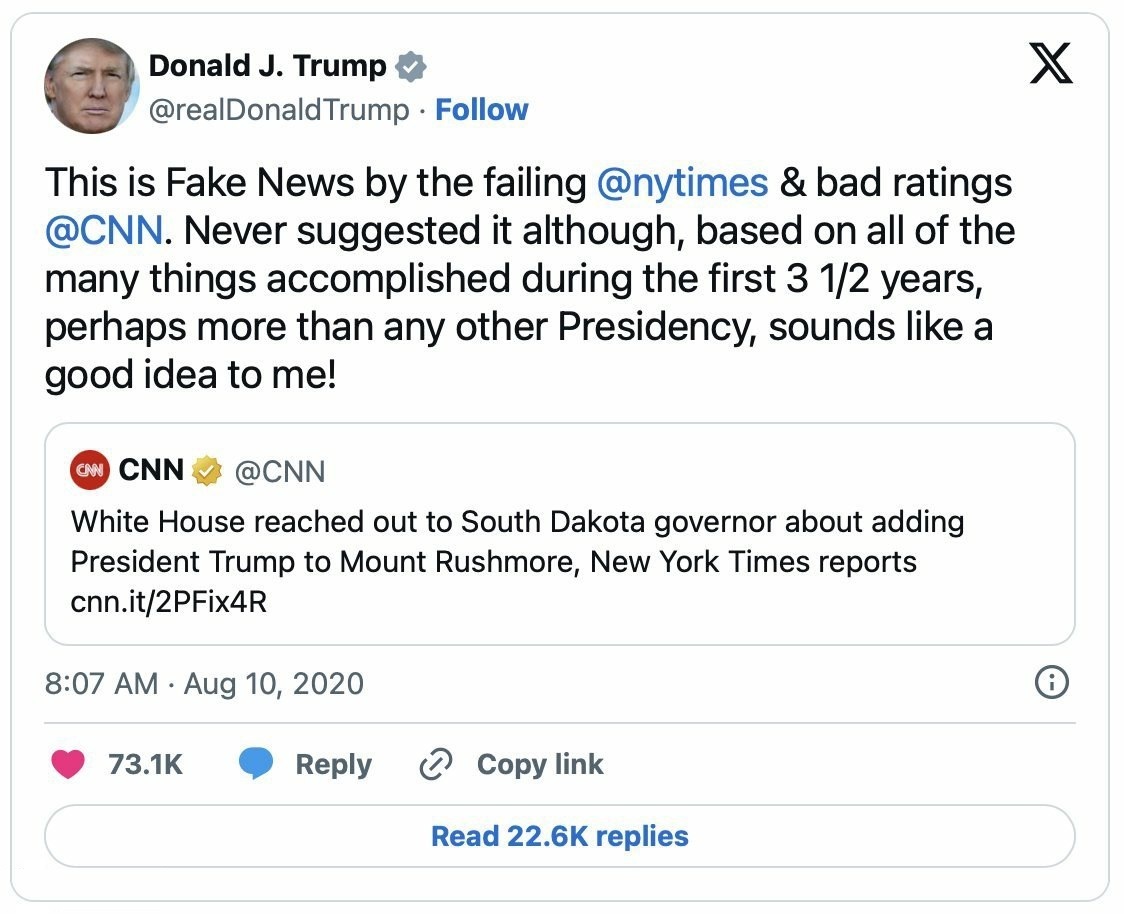The height and width of the screenshot is (914, 1124).
Task: Click the X logo icon
Action: 1051,63
